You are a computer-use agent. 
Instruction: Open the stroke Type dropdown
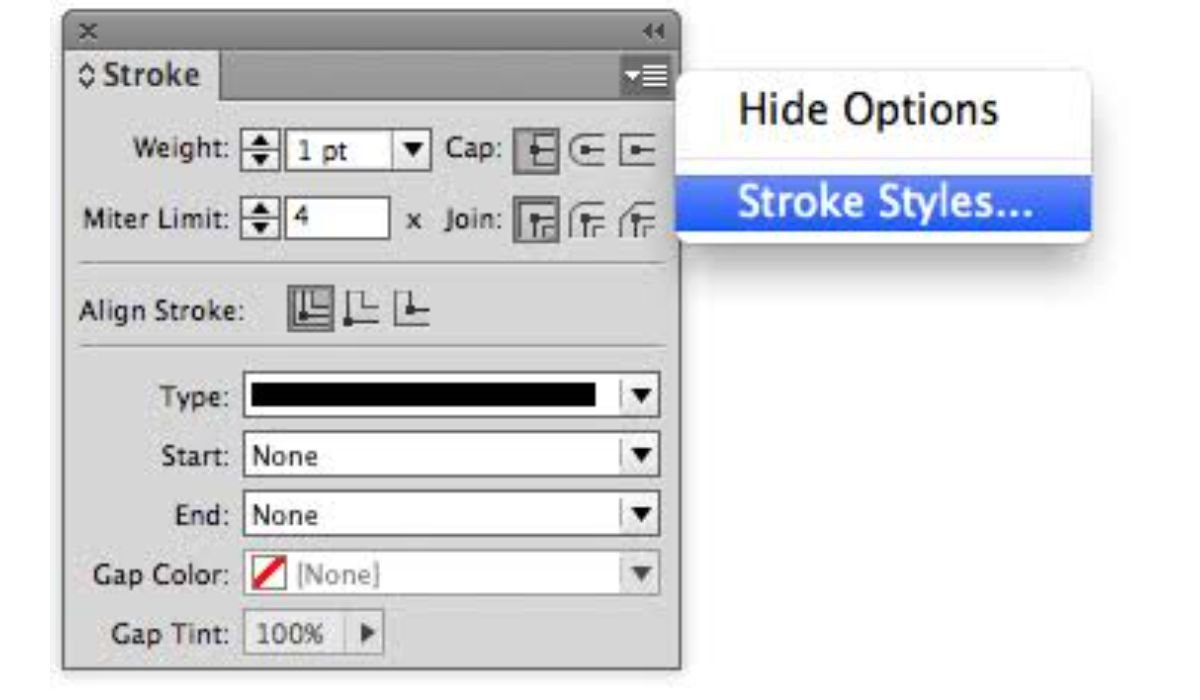click(x=641, y=397)
